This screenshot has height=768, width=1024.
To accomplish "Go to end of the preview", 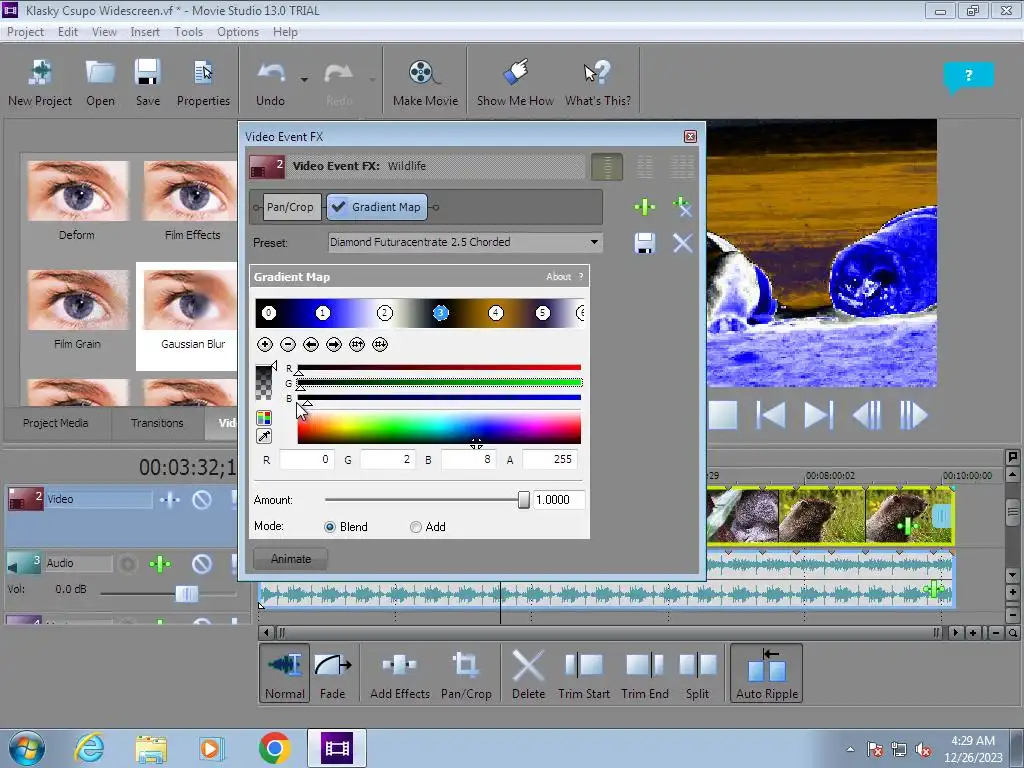I will 818,415.
